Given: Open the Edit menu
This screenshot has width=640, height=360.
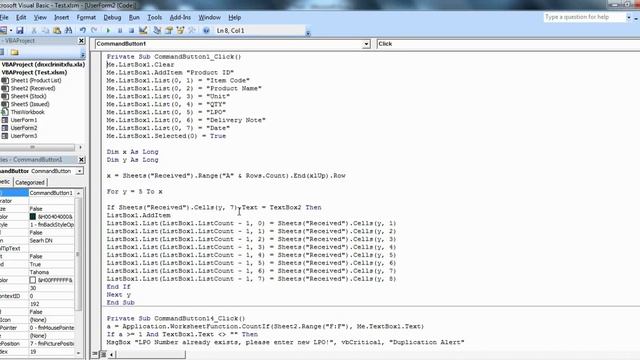Looking at the screenshot, I should 21,18.
